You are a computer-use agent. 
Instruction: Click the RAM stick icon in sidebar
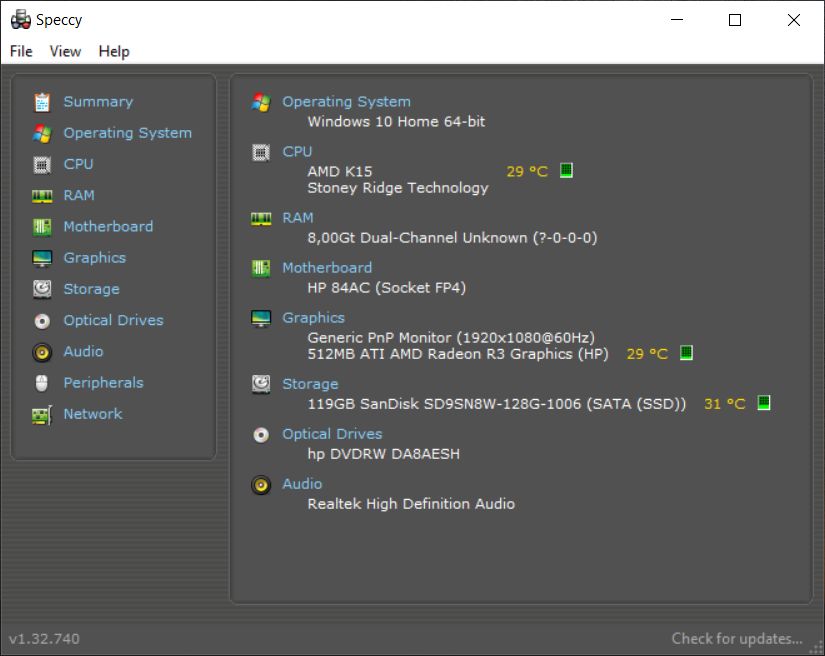click(42, 196)
